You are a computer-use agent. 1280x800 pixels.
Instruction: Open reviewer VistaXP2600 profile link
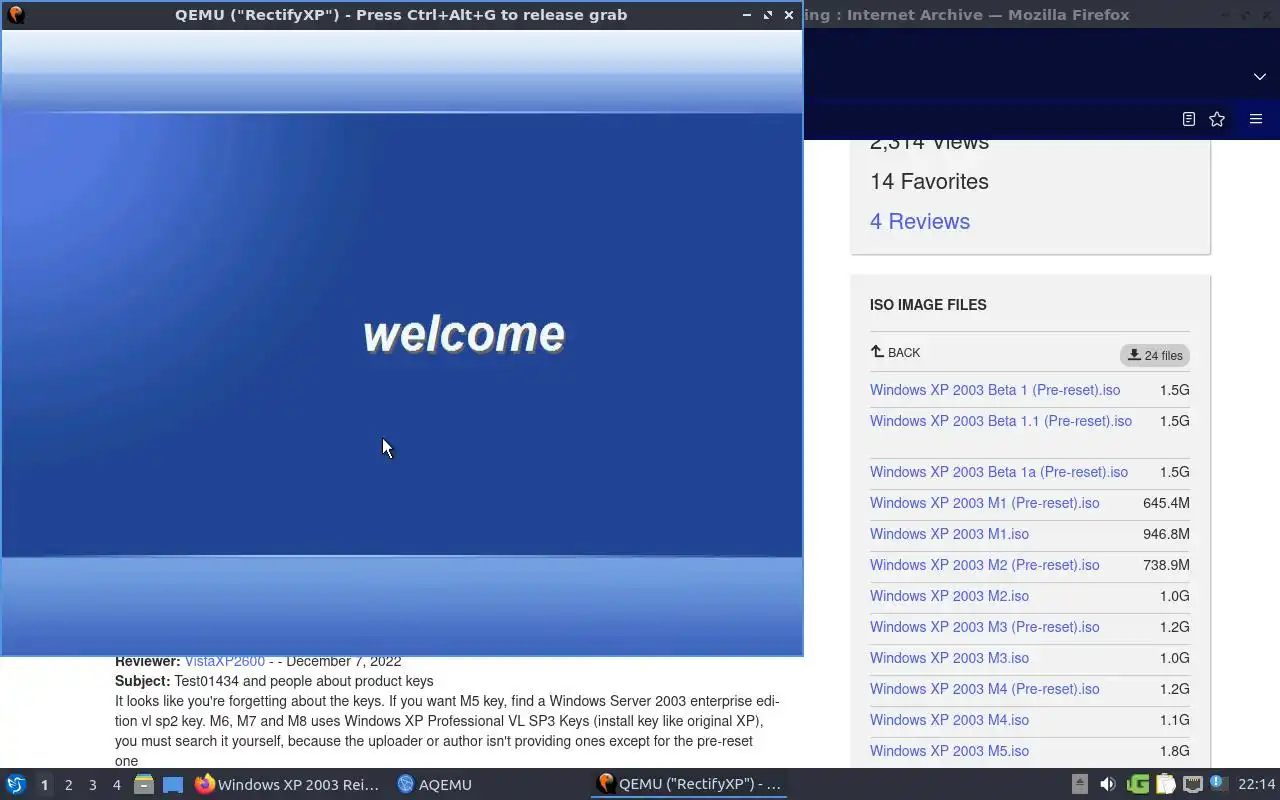(224, 661)
